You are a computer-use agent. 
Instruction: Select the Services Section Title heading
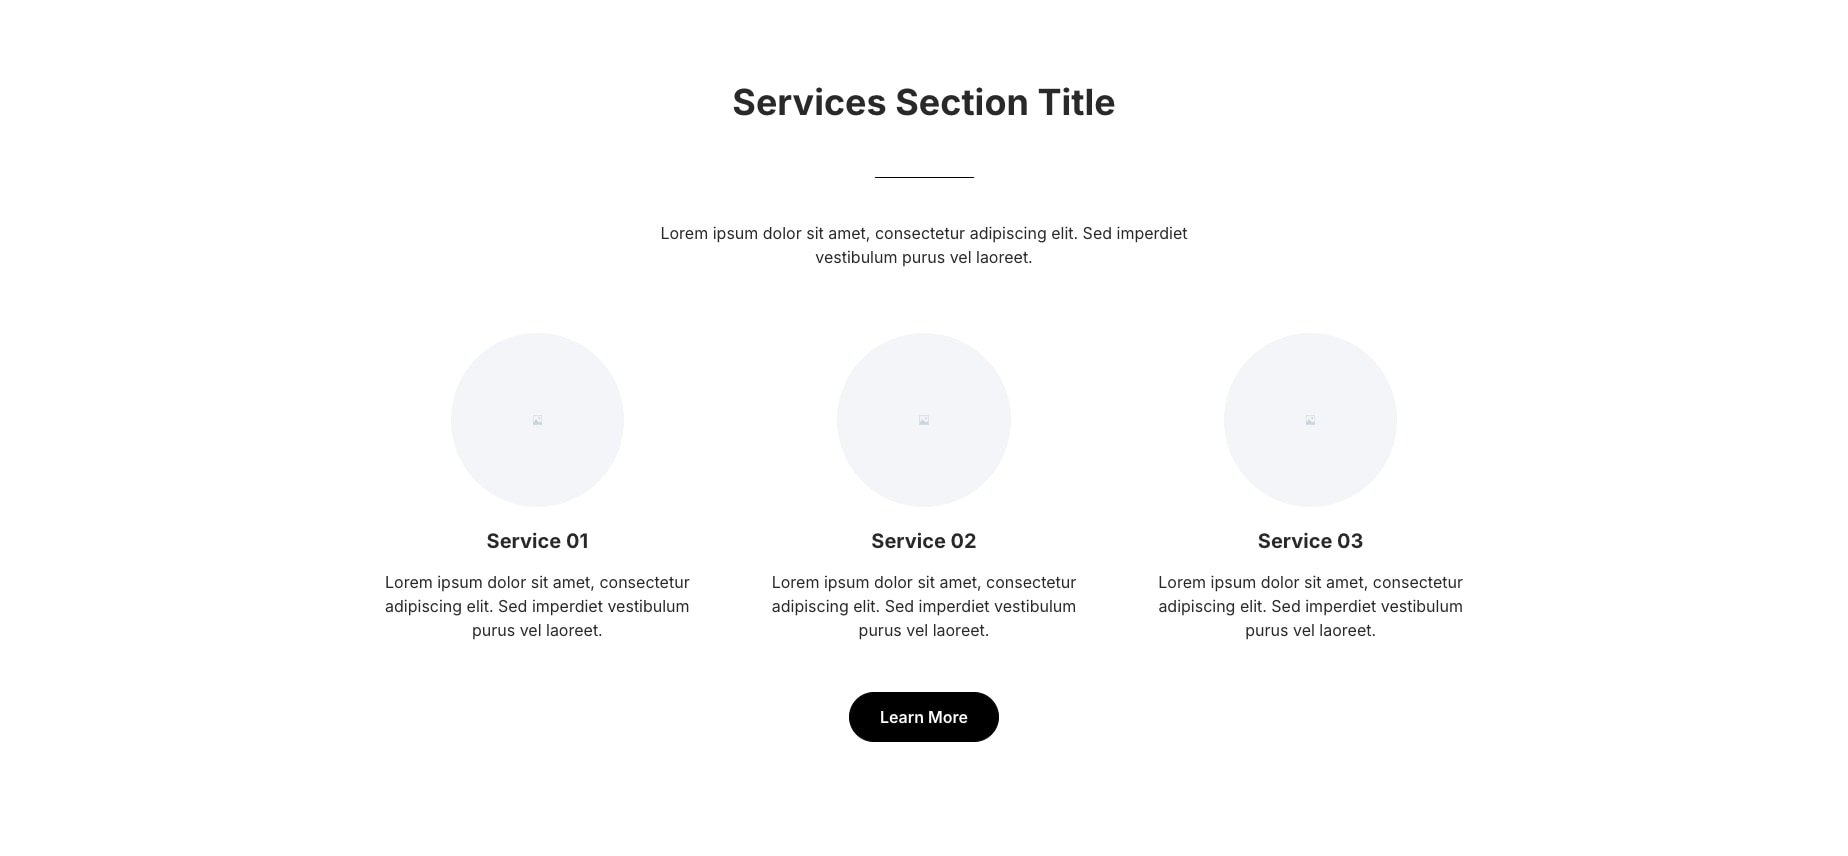pos(923,102)
